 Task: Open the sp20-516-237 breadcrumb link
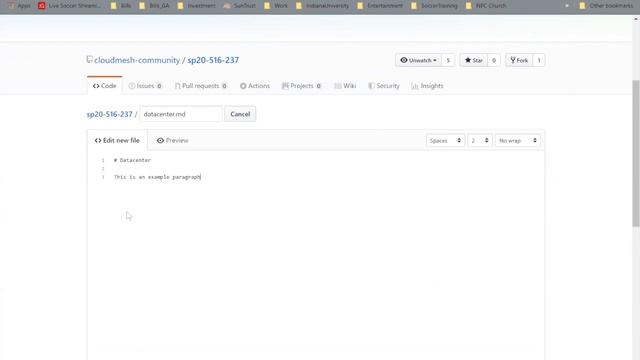coord(109,114)
